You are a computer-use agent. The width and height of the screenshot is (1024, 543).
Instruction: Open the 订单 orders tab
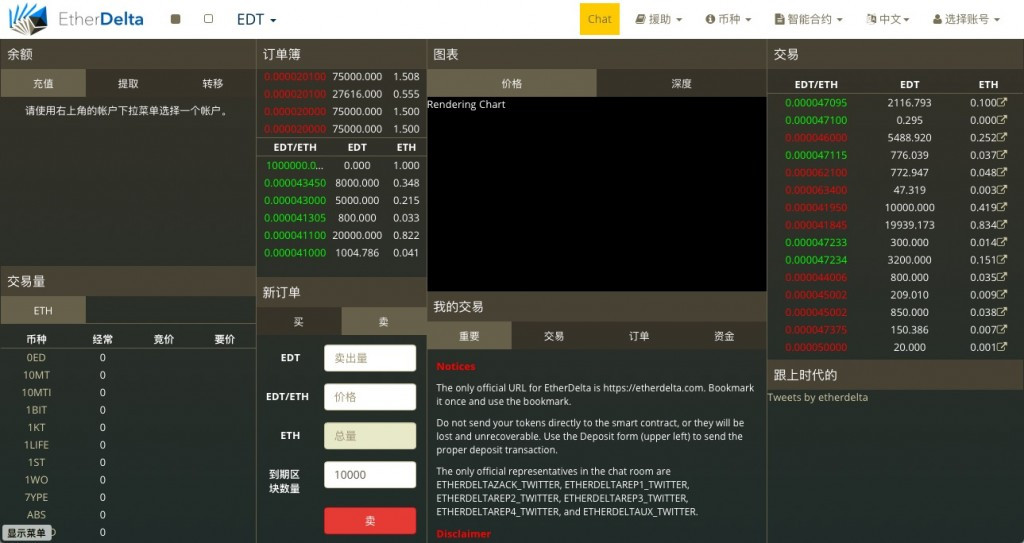(x=639, y=336)
